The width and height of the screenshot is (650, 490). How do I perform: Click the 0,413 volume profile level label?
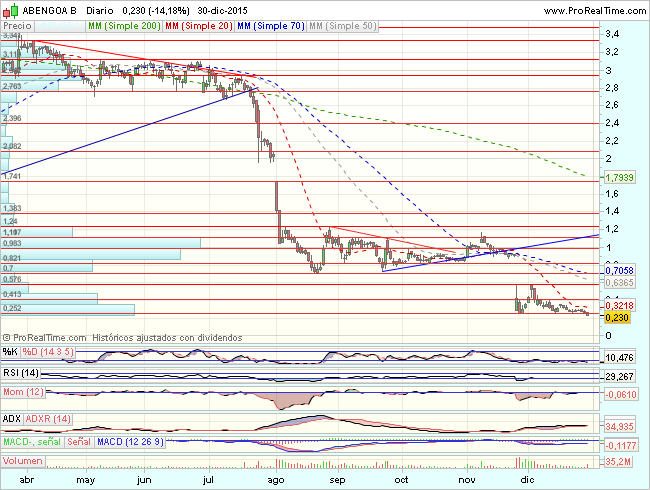[12, 294]
